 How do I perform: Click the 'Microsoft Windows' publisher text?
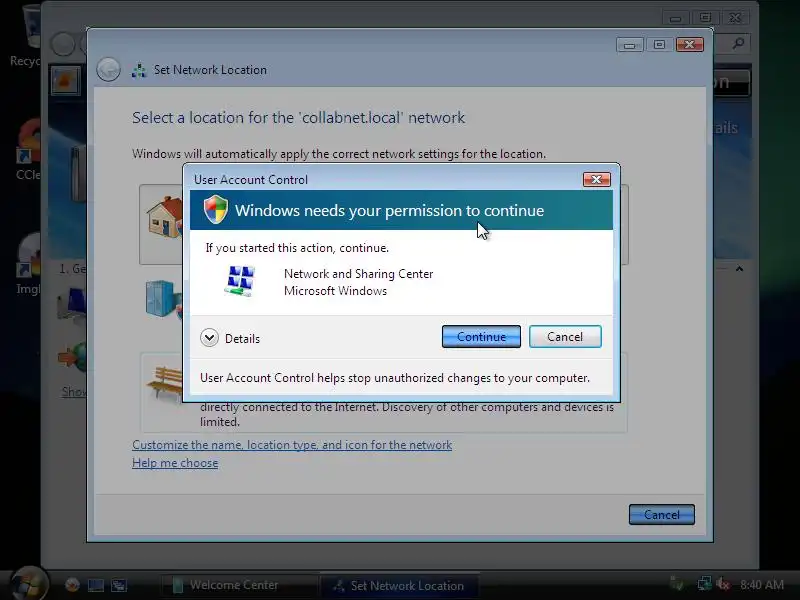click(x=335, y=291)
